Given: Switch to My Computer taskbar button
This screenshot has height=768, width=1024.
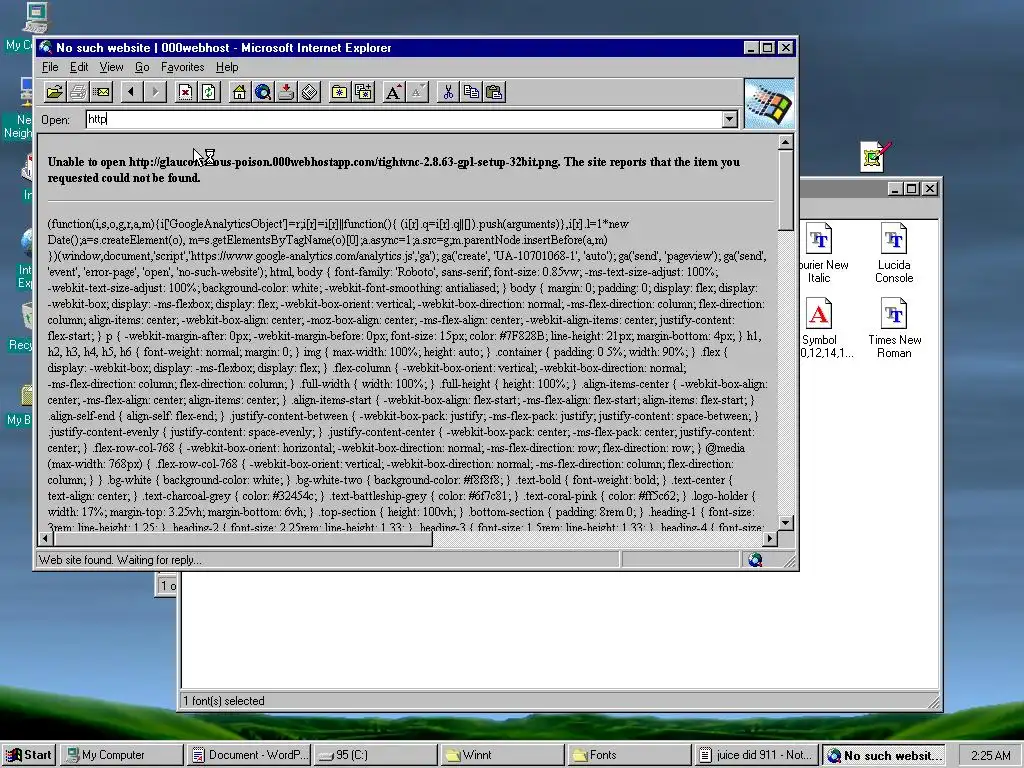Looking at the screenshot, I should [121, 755].
